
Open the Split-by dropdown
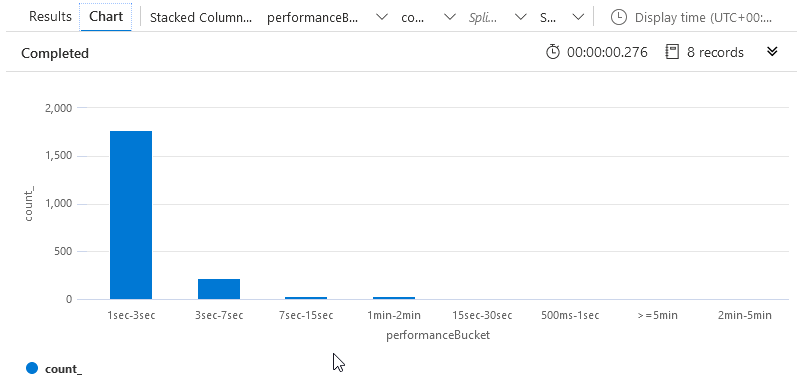tap(497, 17)
